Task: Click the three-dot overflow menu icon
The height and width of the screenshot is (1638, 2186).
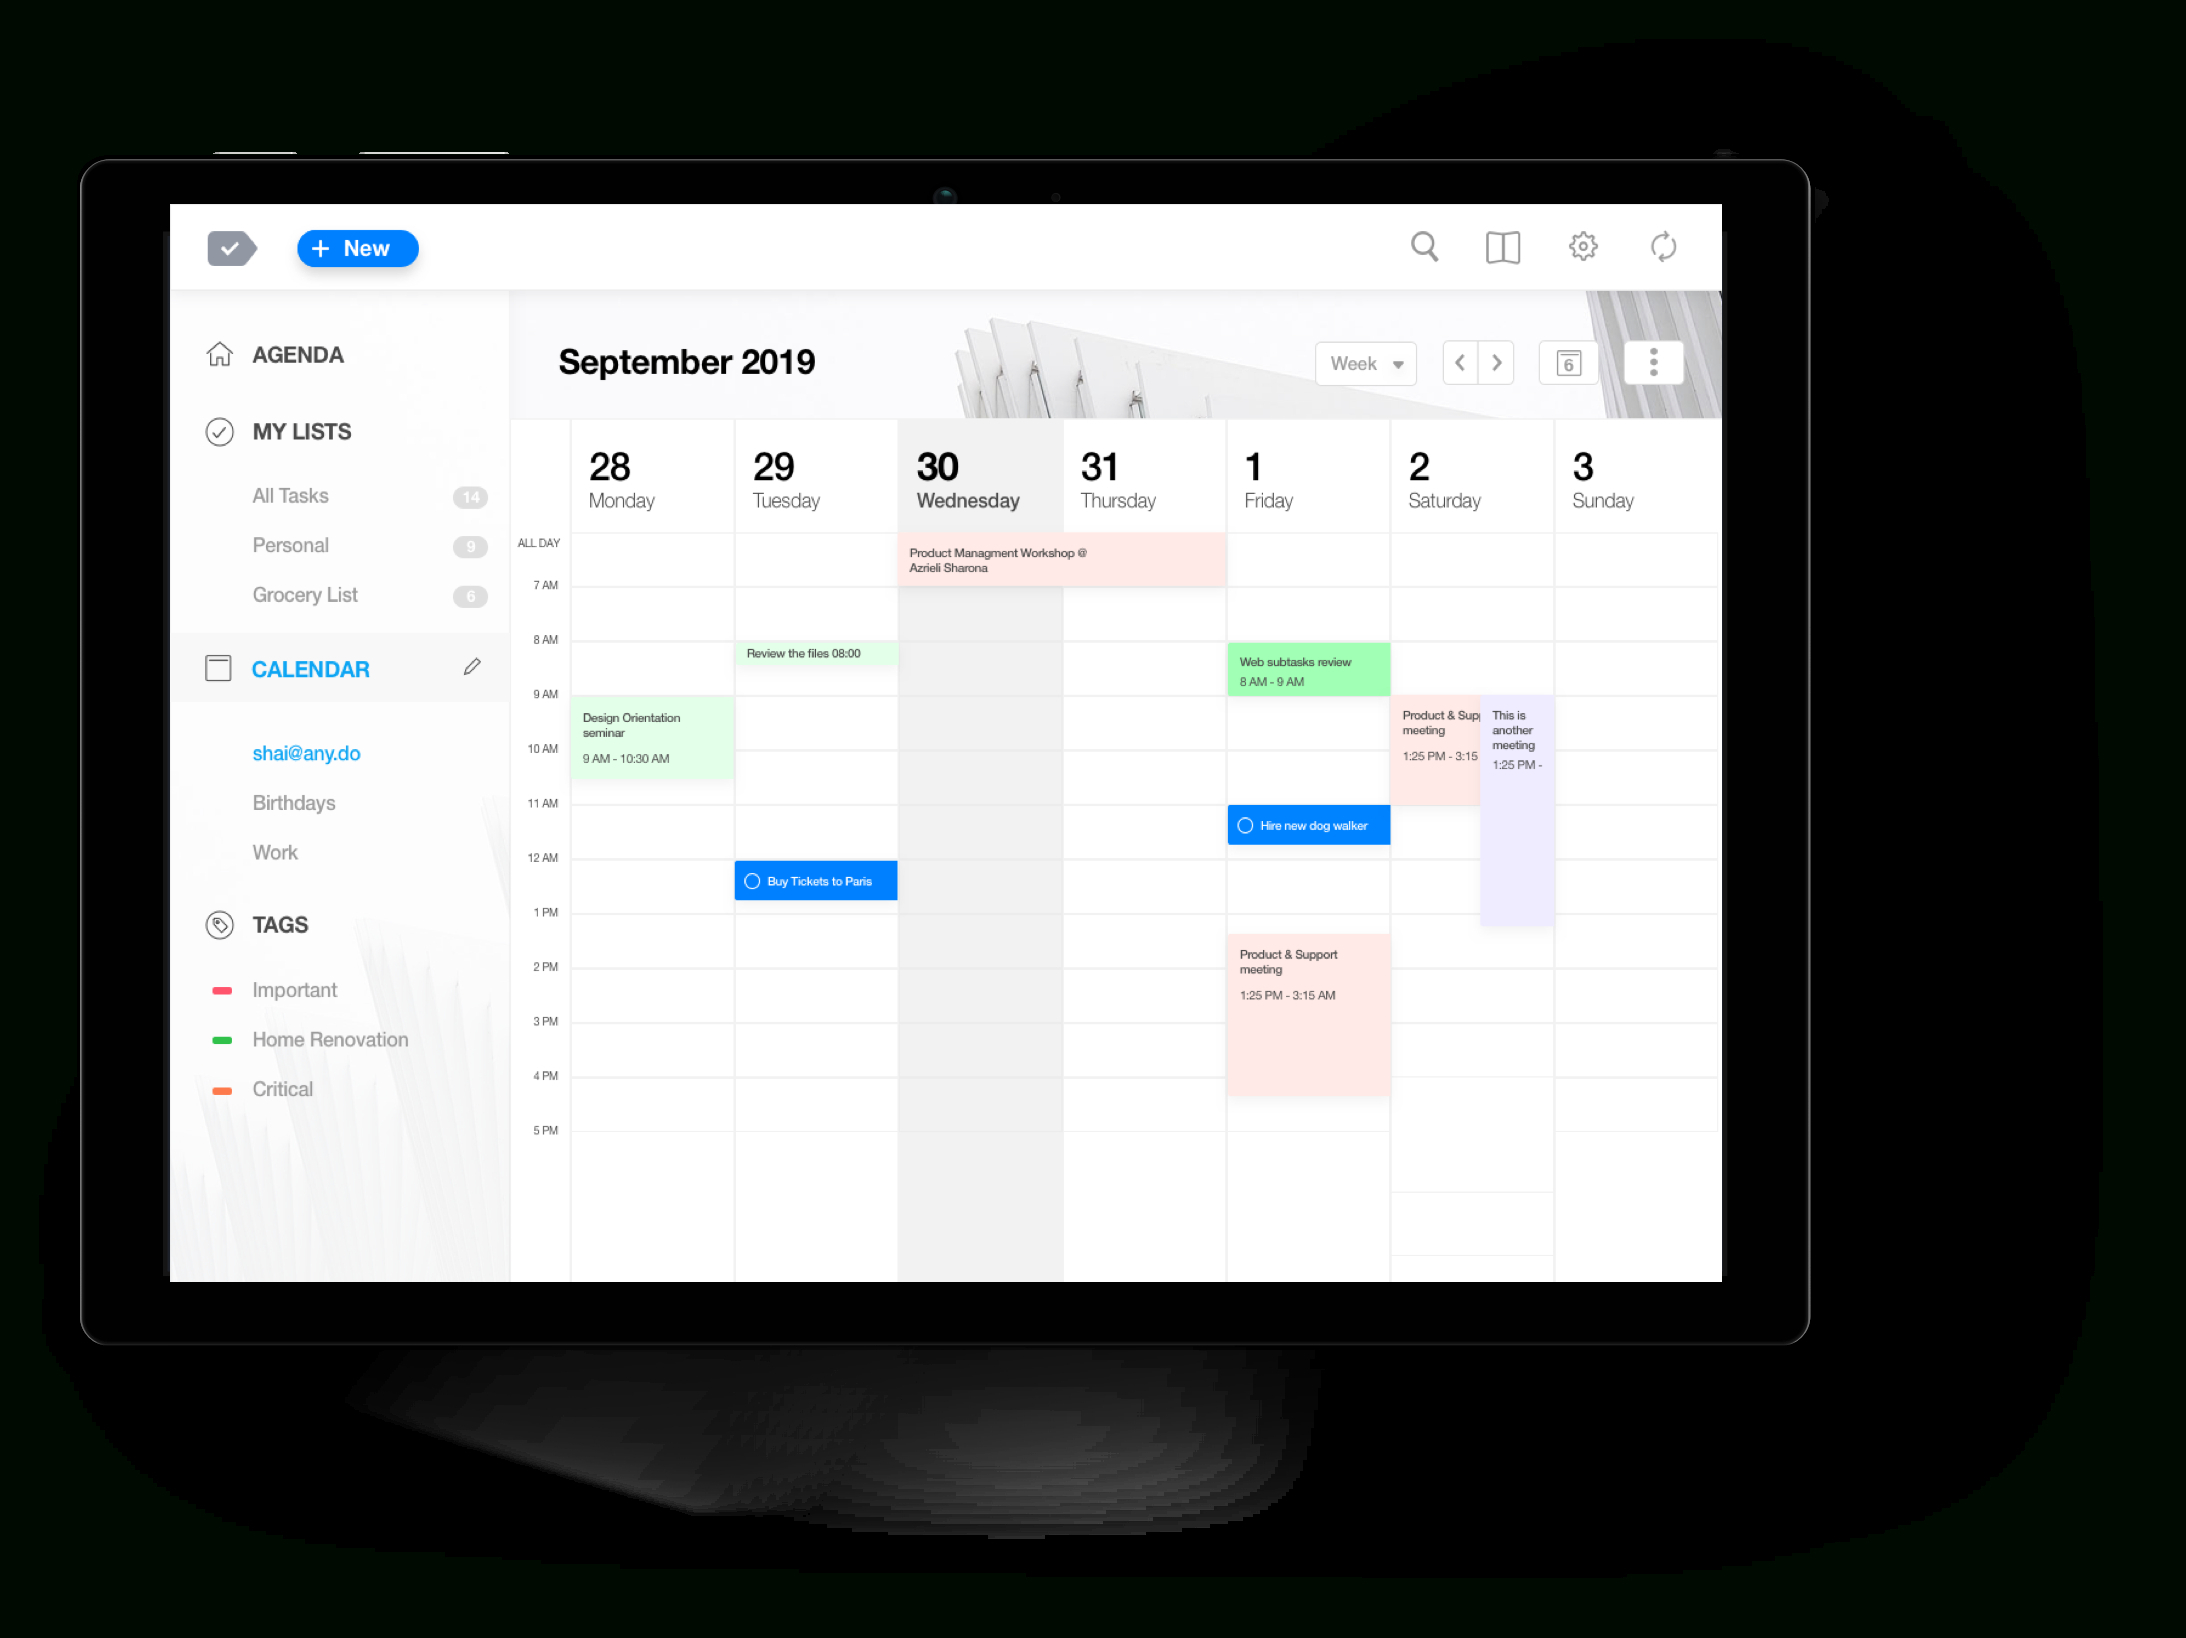Action: 1653,361
